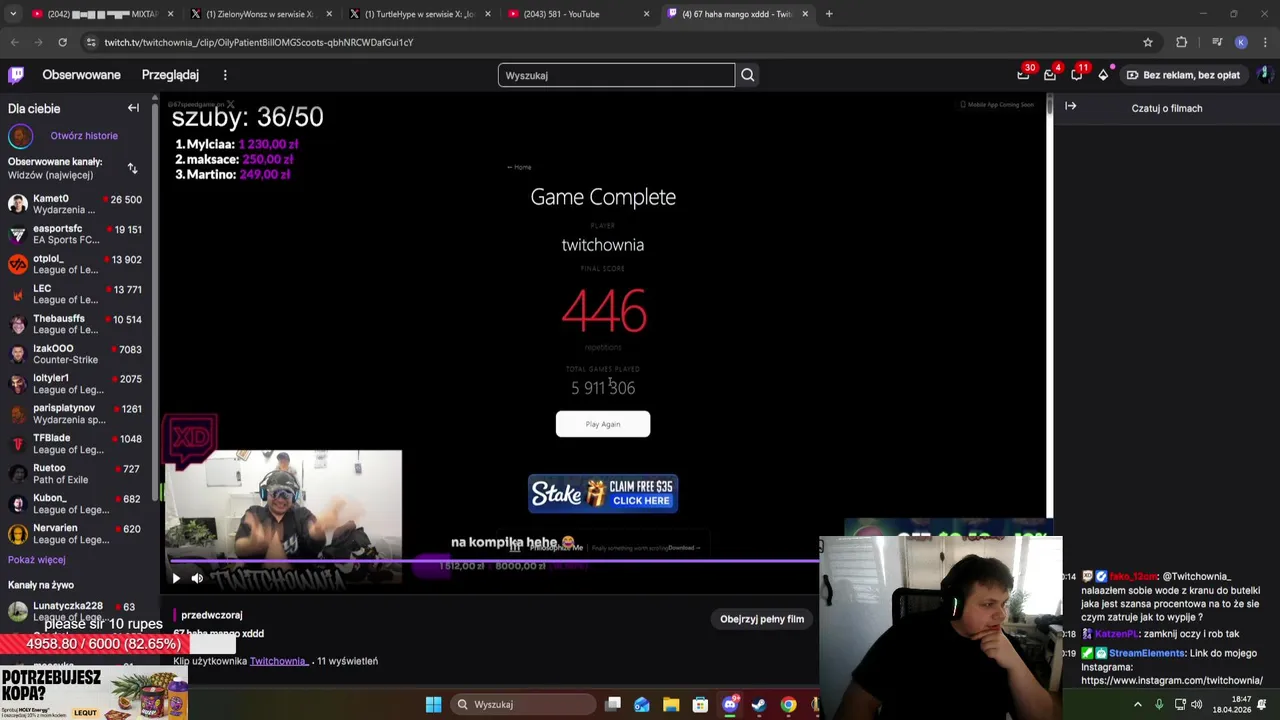Open the Prime loot icon with 30 badge

pos(1023,75)
